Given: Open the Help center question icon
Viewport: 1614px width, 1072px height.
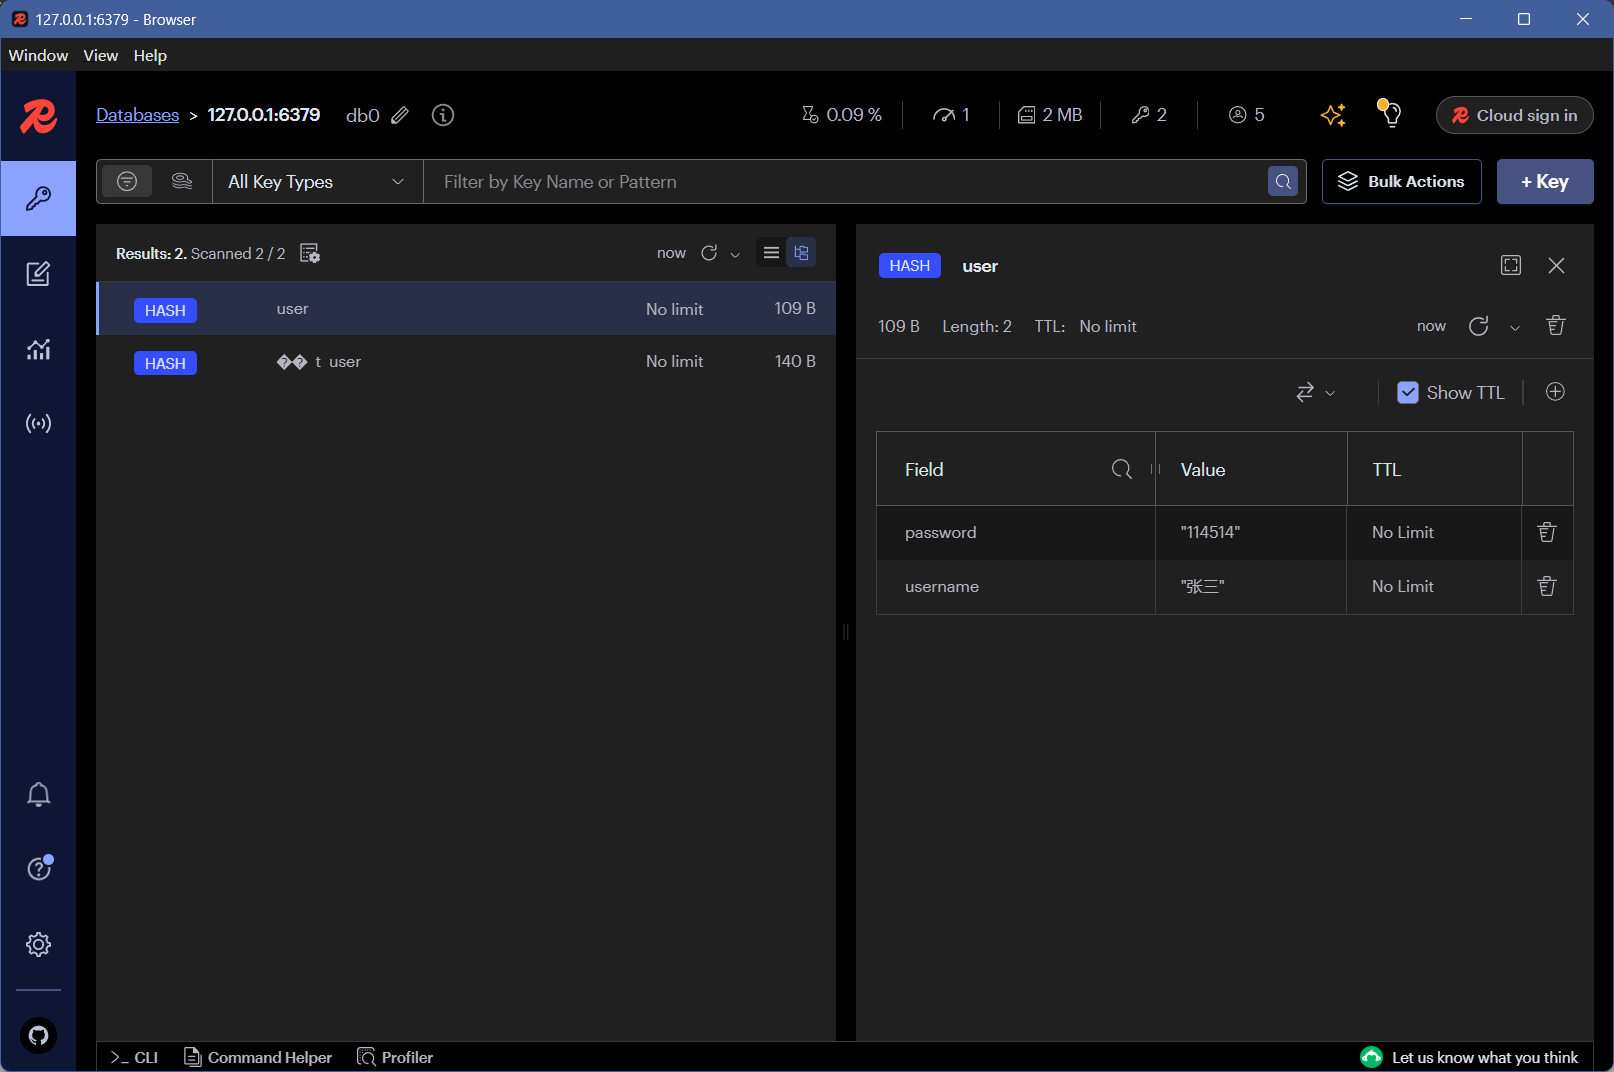Looking at the screenshot, I should pos(38,869).
